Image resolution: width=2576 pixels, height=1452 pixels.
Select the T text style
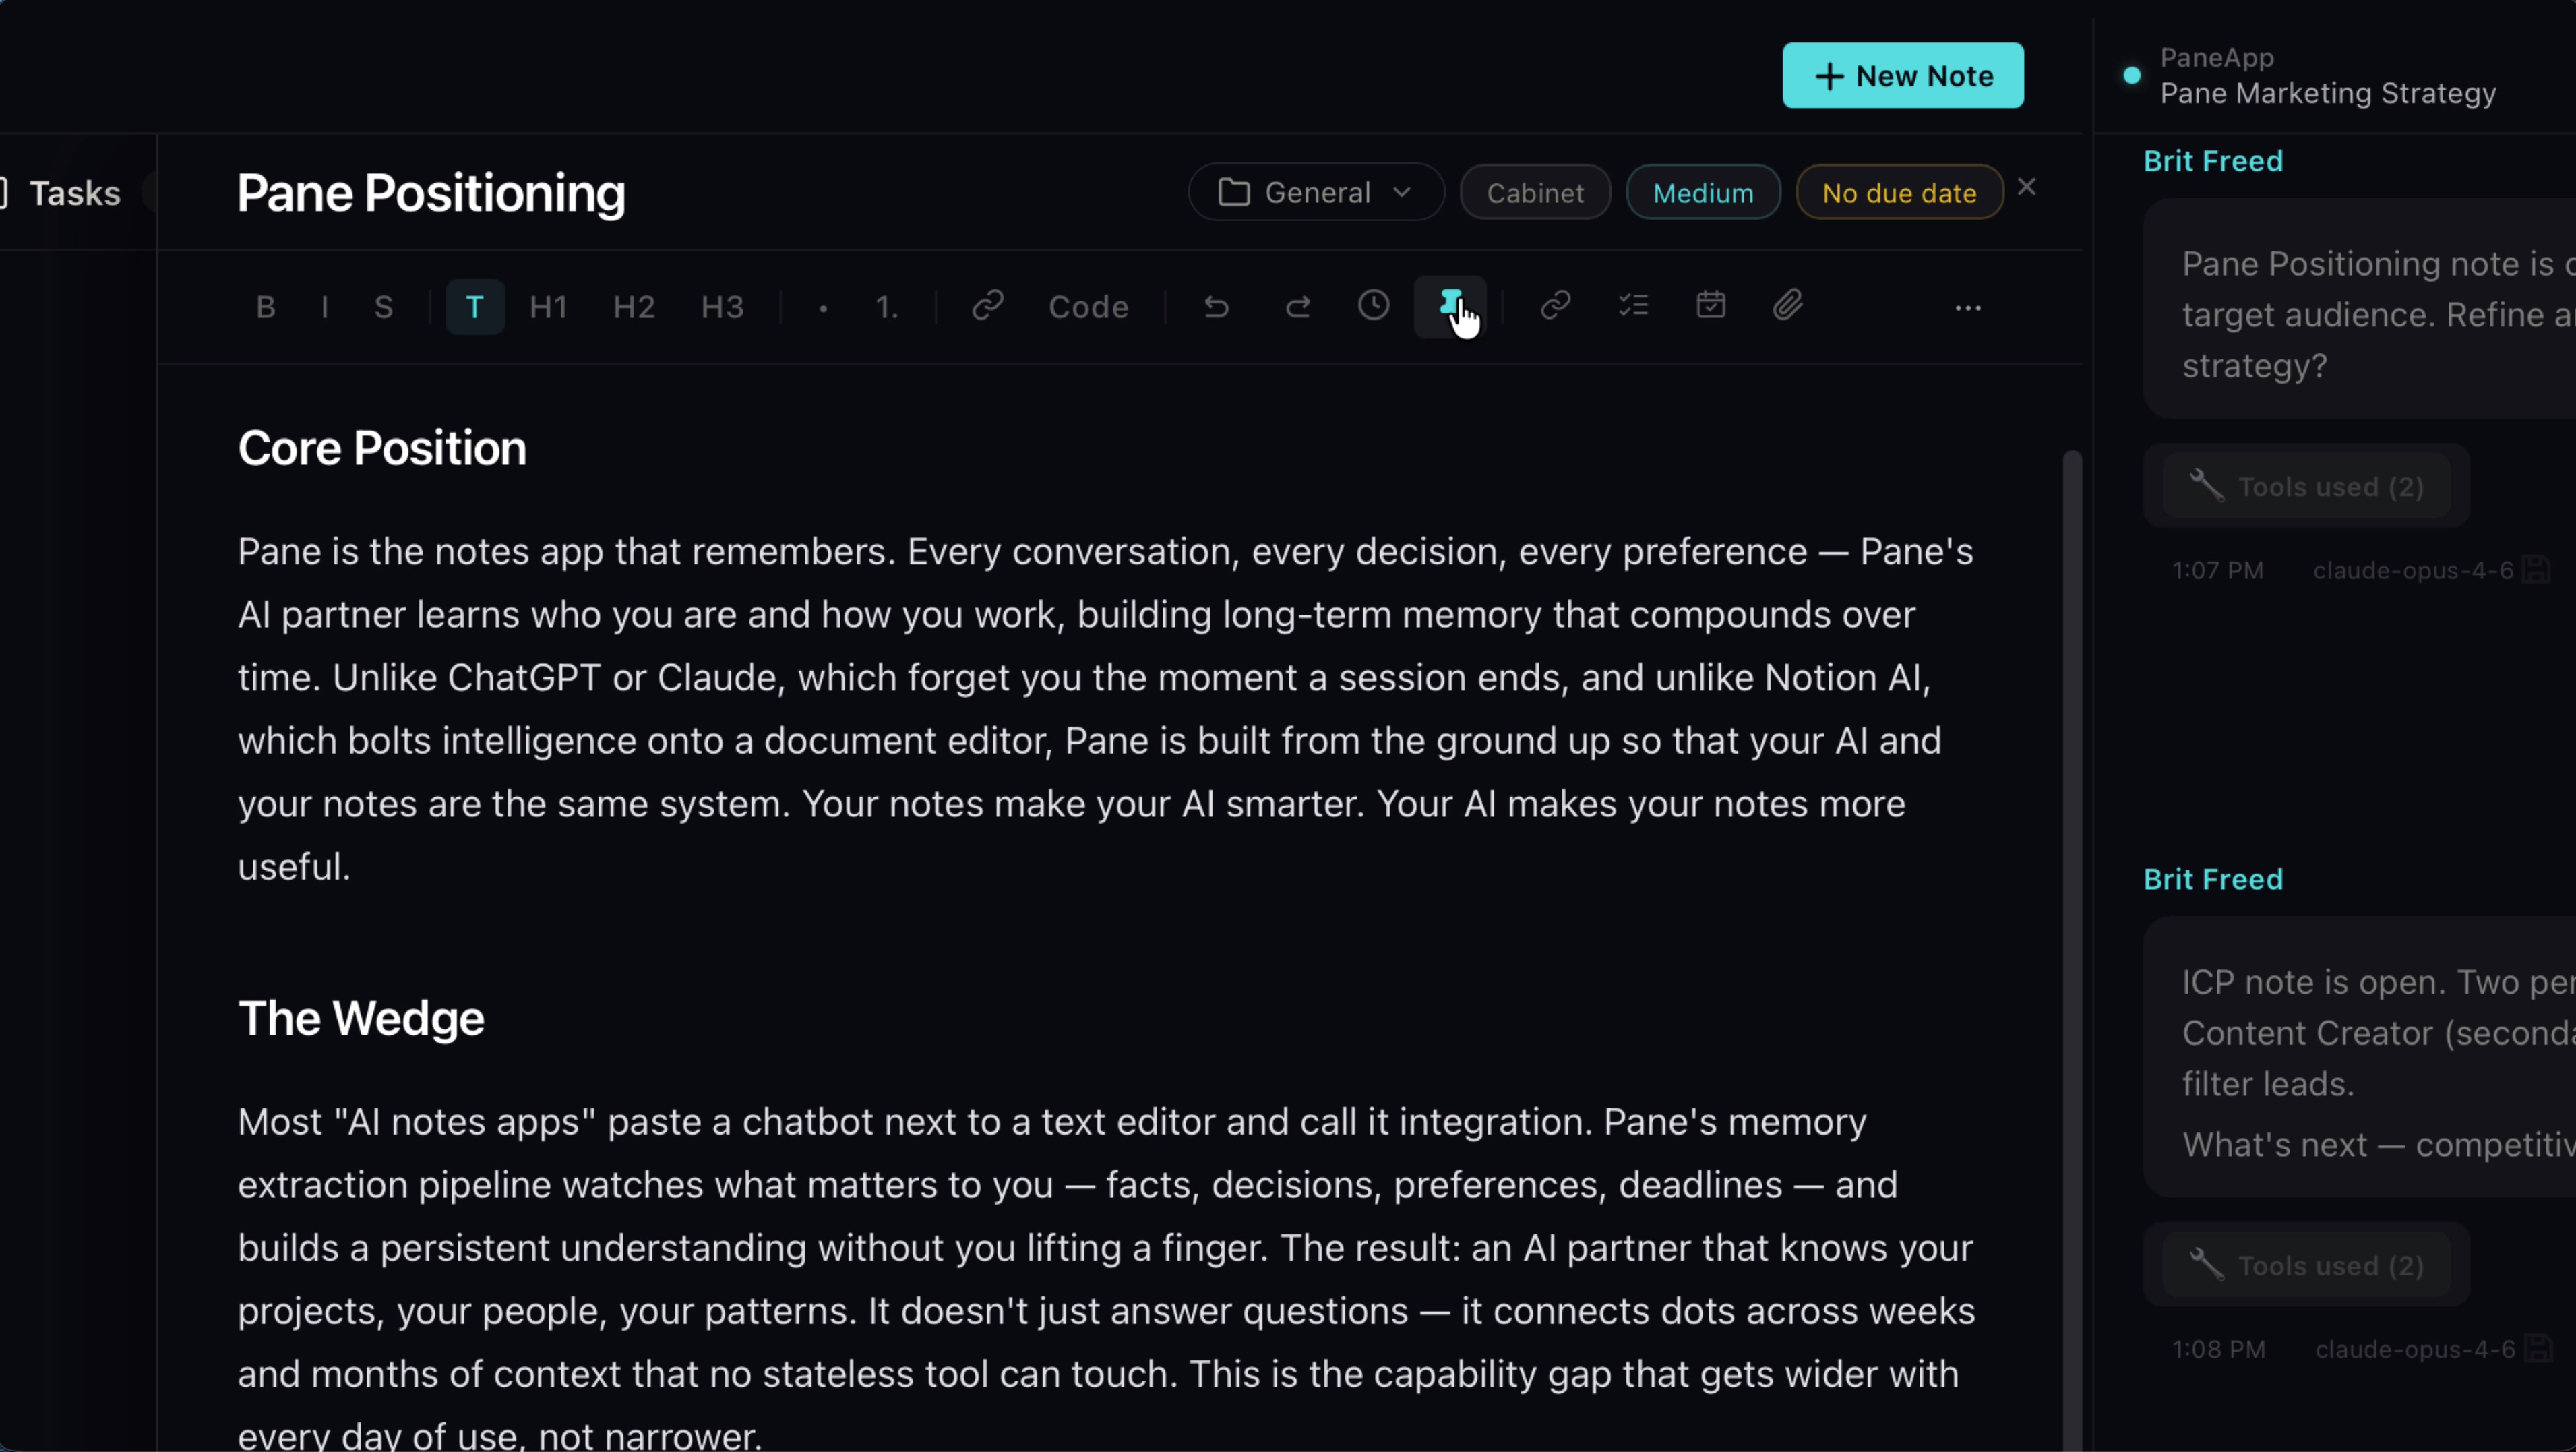[x=475, y=307]
